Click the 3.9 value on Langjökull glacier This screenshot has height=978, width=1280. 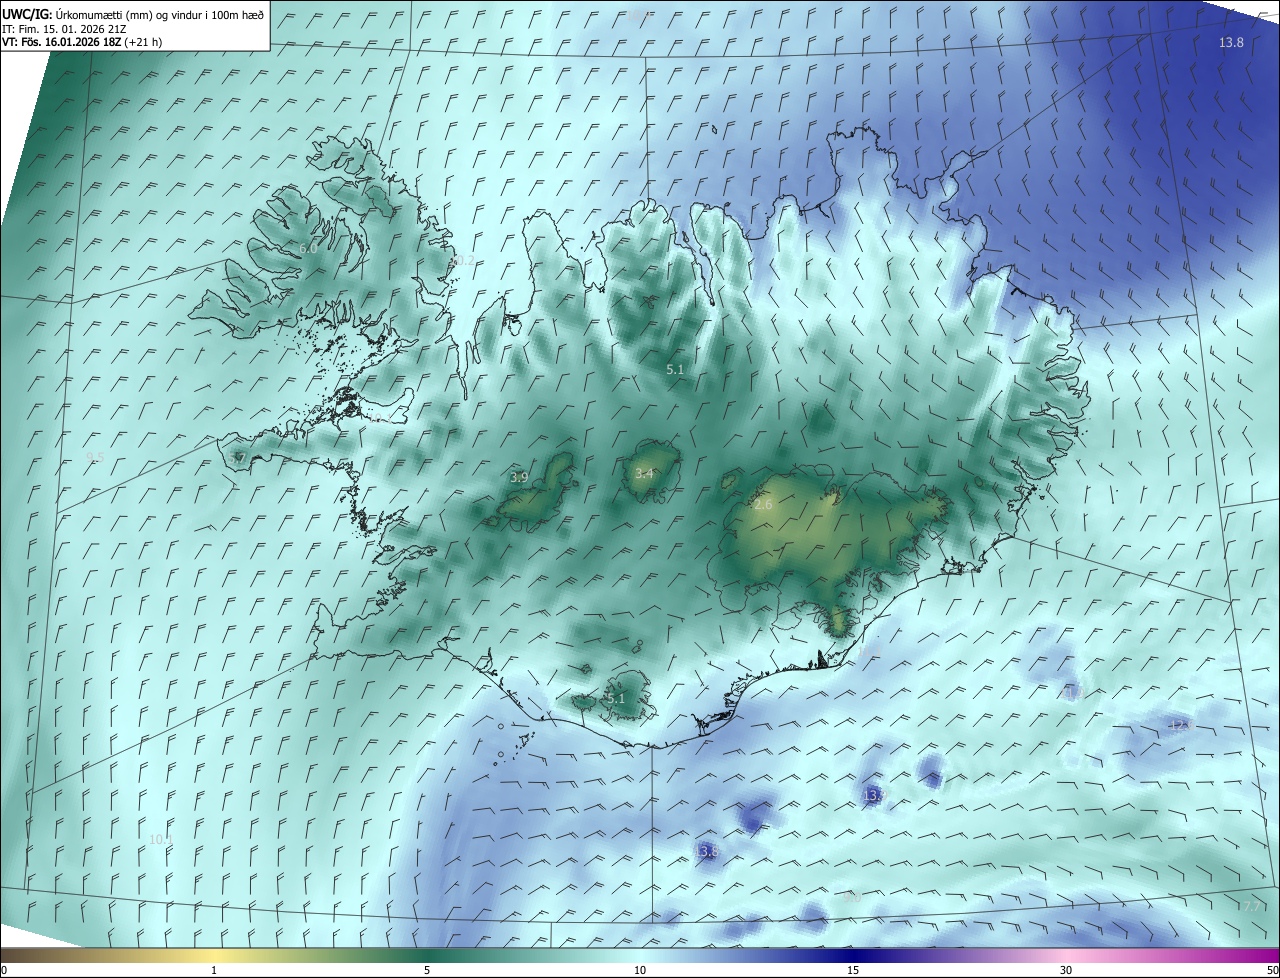[x=519, y=477]
